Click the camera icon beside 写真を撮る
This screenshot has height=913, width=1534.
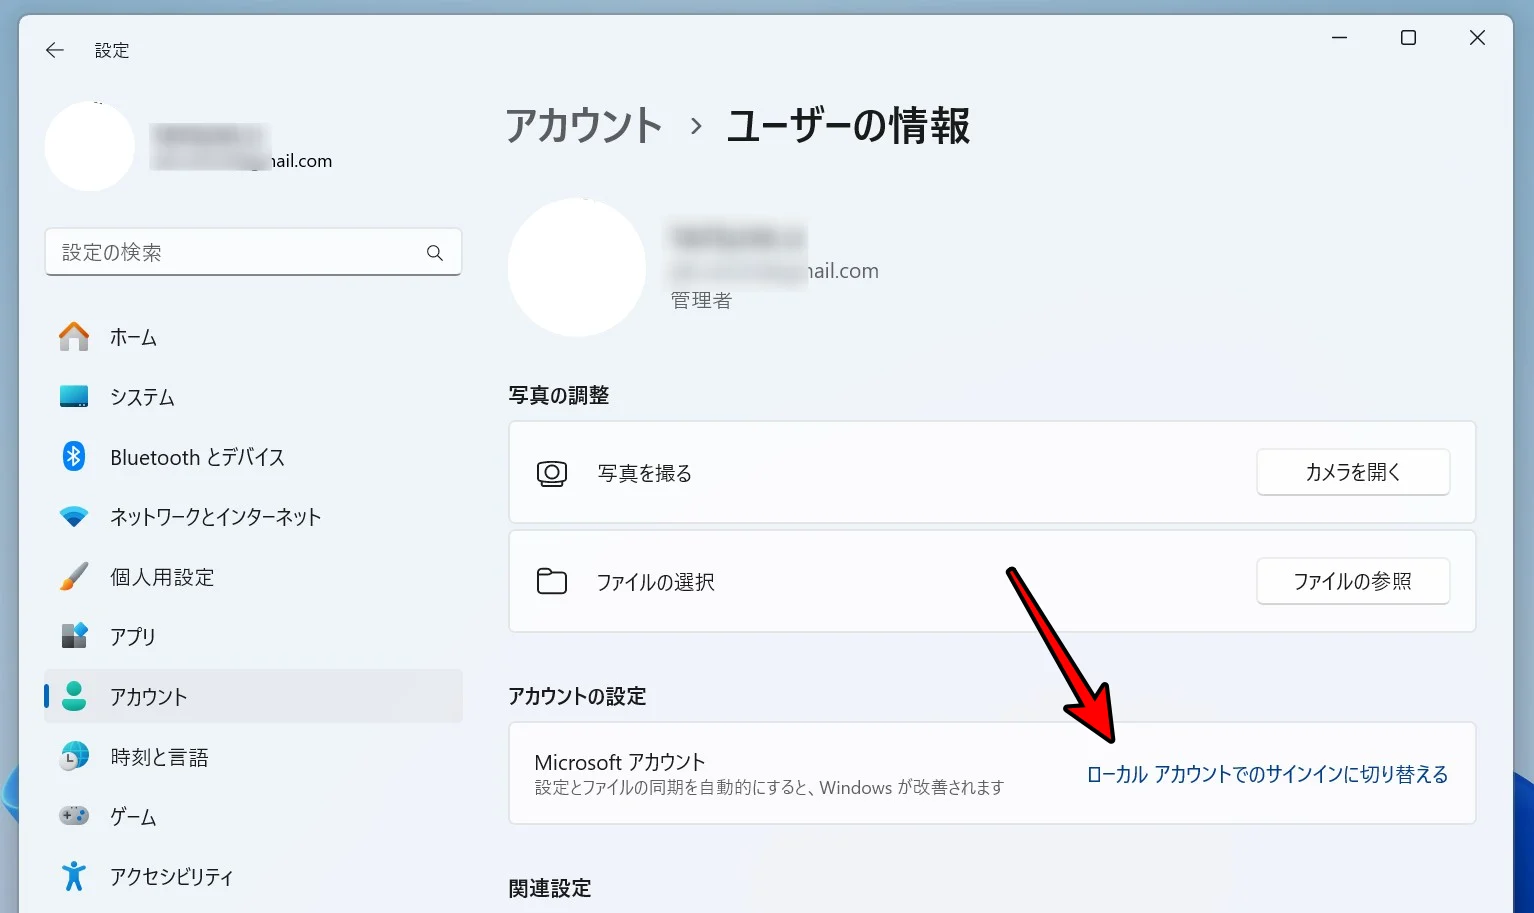[551, 472]
